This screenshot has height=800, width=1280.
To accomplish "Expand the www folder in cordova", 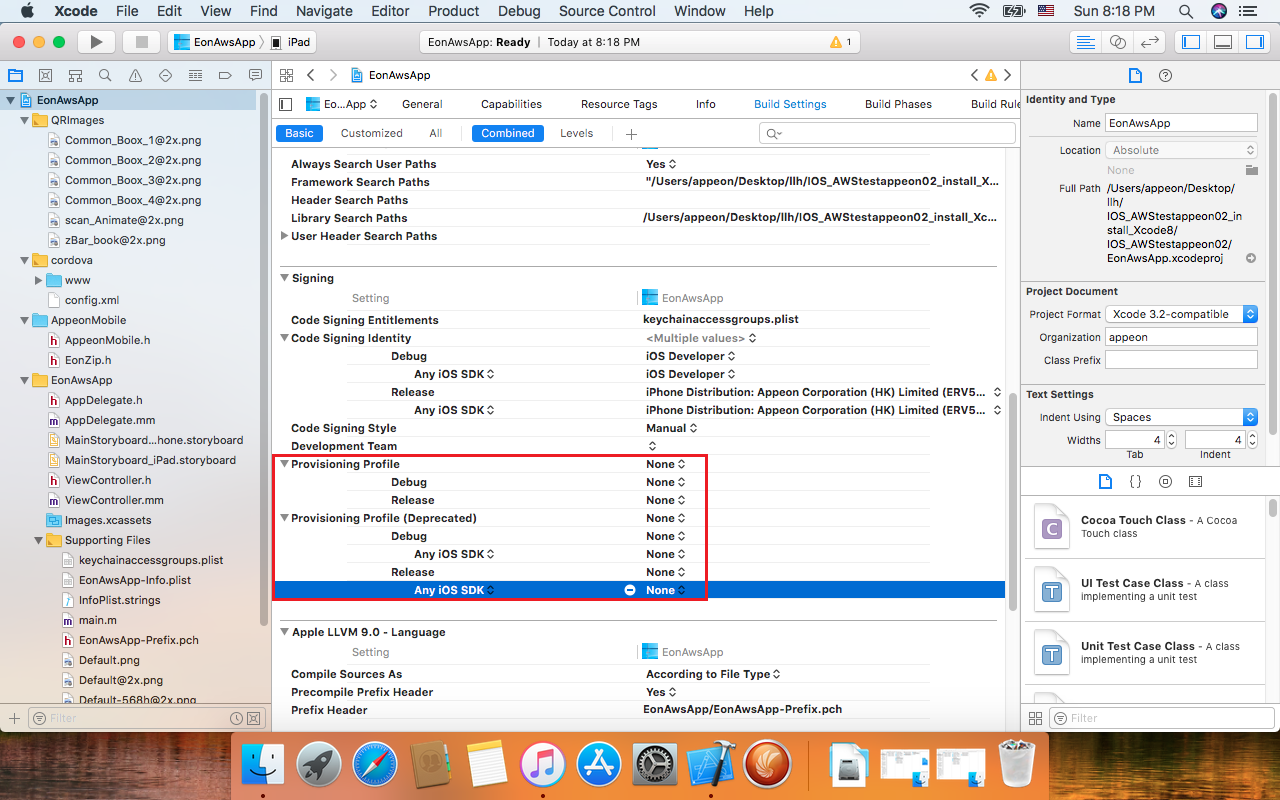I will pos(38,280).
